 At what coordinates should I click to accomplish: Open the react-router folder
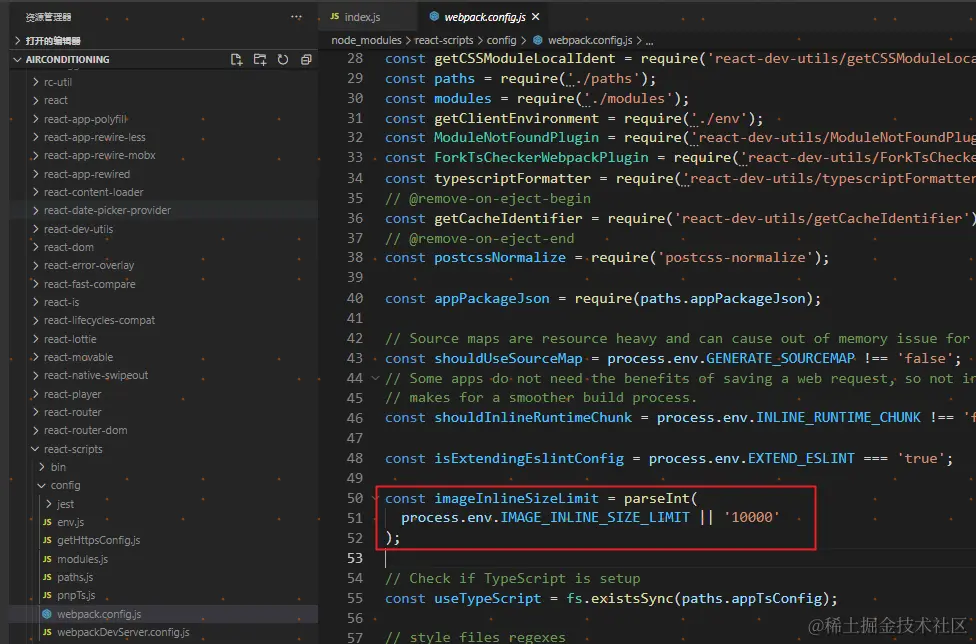coord(72,412)
